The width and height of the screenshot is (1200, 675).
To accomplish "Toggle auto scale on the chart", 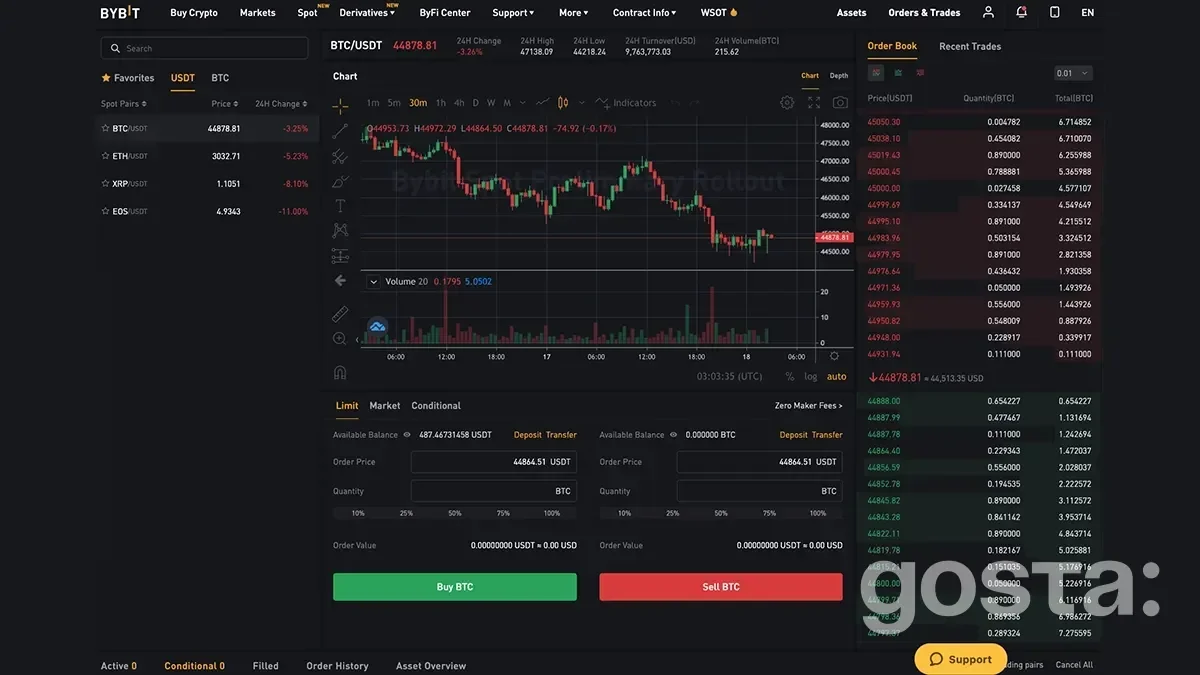I will [836, 376].
